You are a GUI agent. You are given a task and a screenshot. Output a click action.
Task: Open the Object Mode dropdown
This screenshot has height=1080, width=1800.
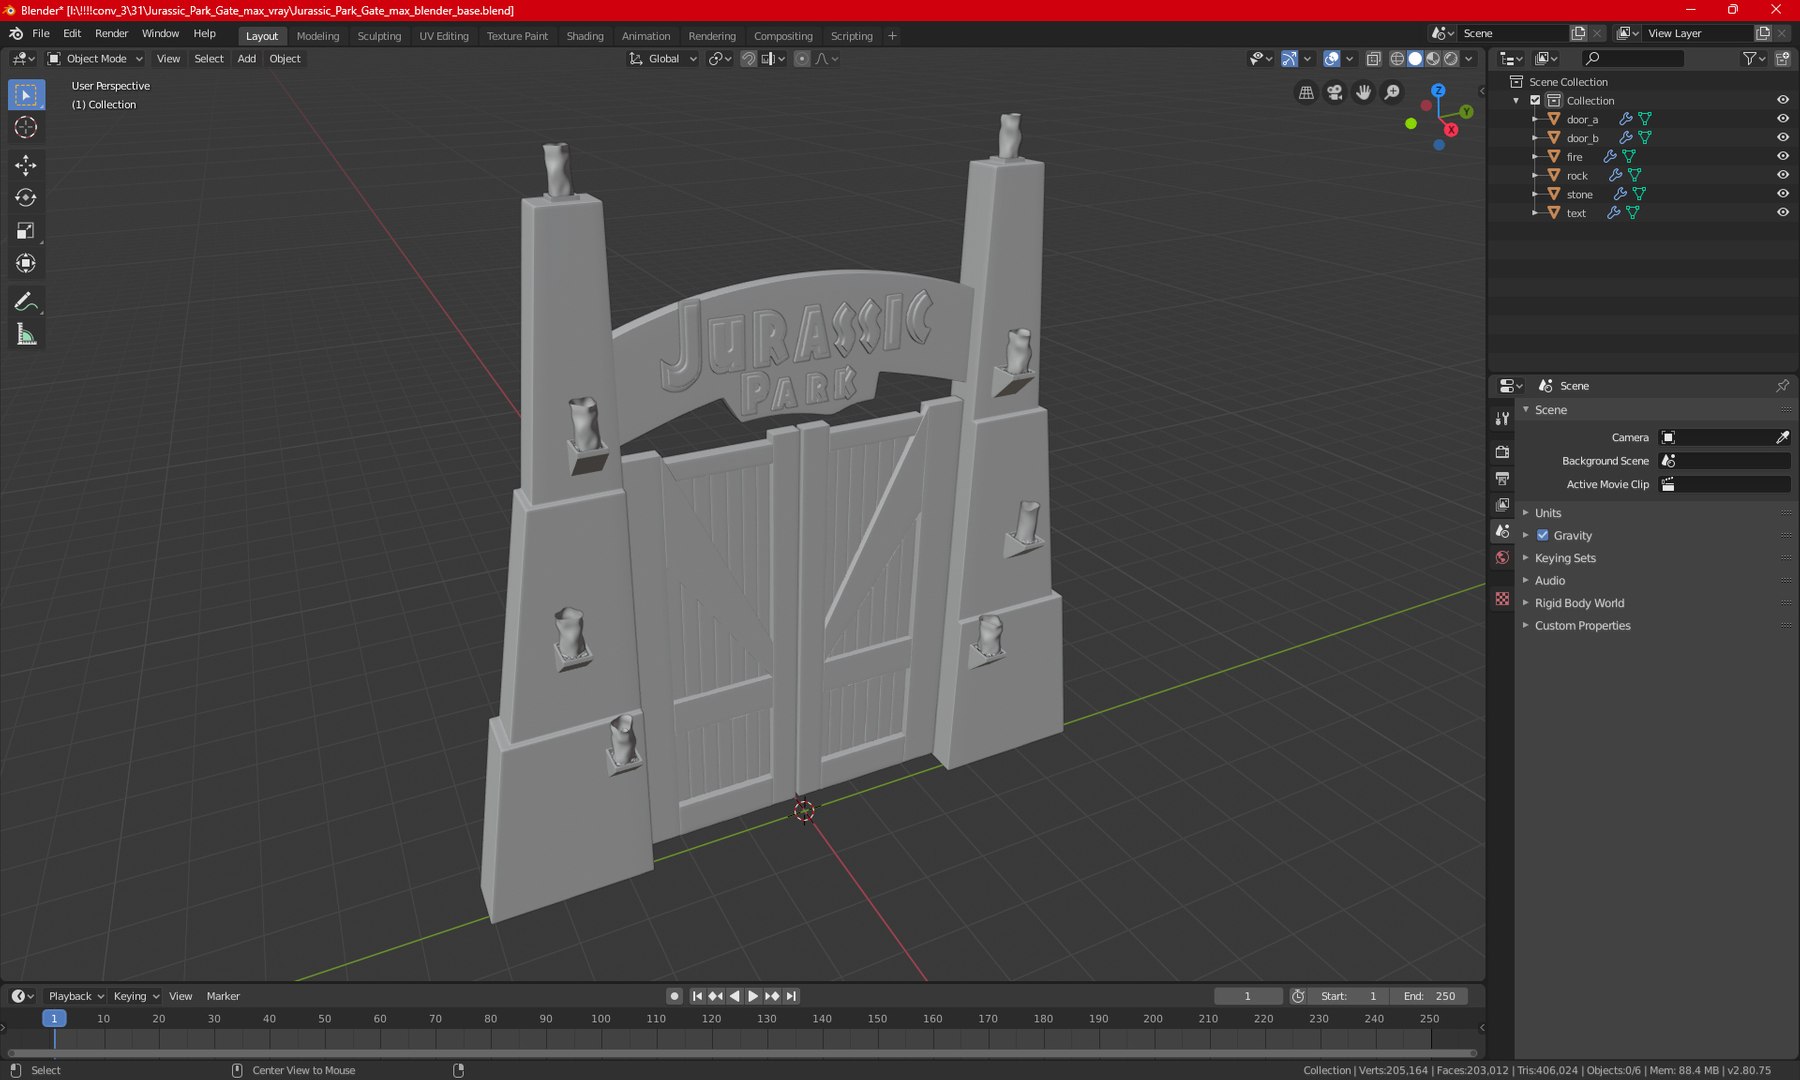[95, 59]
